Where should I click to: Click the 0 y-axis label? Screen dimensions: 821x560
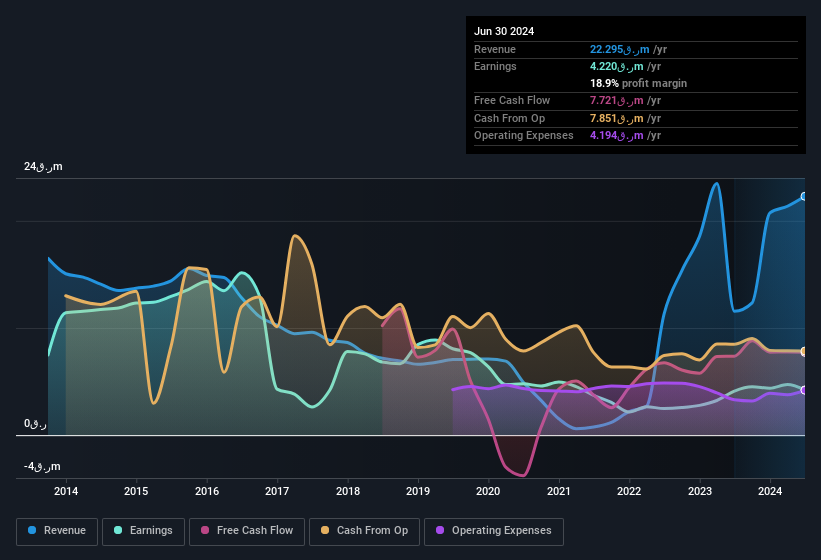(x=35, y=423)
